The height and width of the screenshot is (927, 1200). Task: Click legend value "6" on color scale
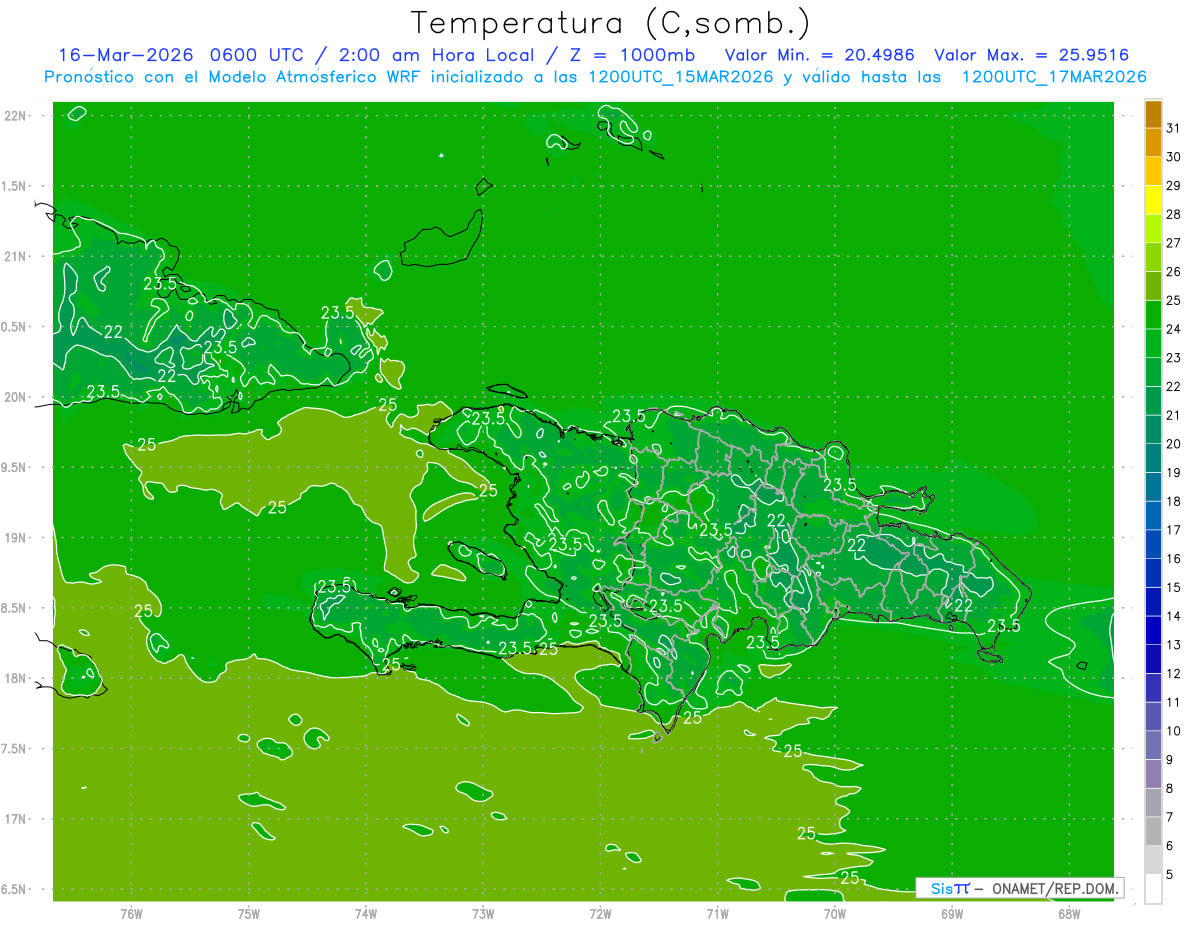(x=1170, y=846)
